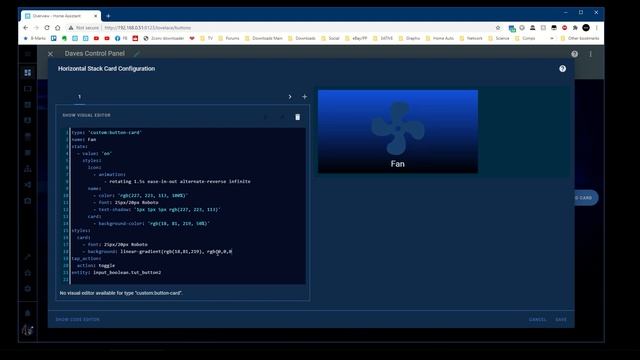Open Home Assistant header help icon
Viewport: 640px width, 360px height.
[574, 54]
